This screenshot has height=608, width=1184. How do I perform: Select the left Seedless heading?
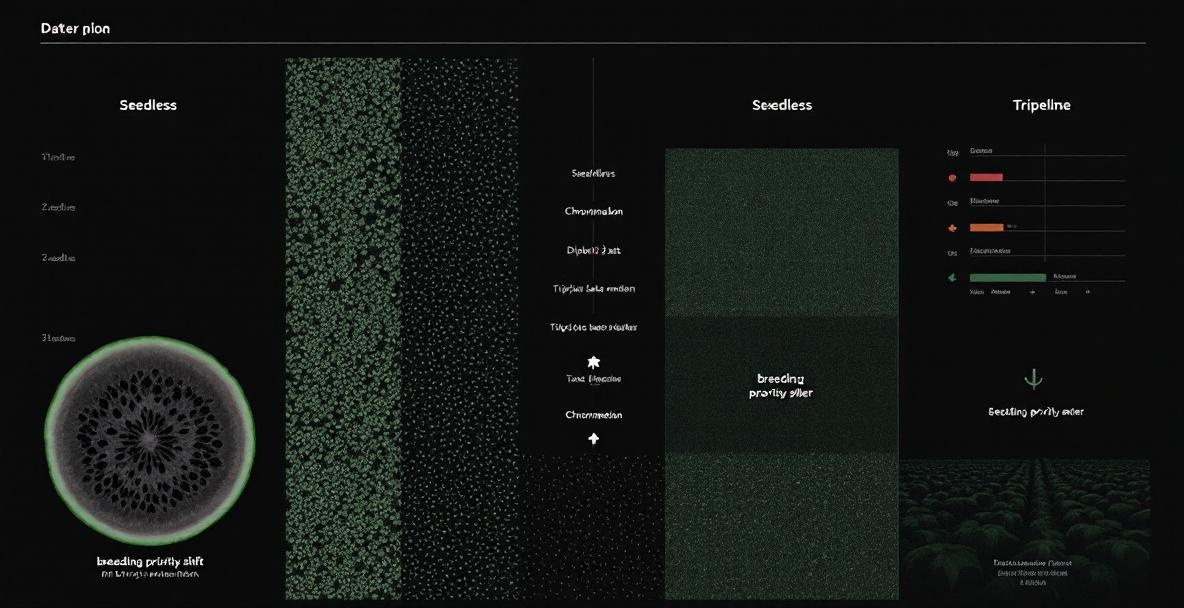click(x=148, y=105)
